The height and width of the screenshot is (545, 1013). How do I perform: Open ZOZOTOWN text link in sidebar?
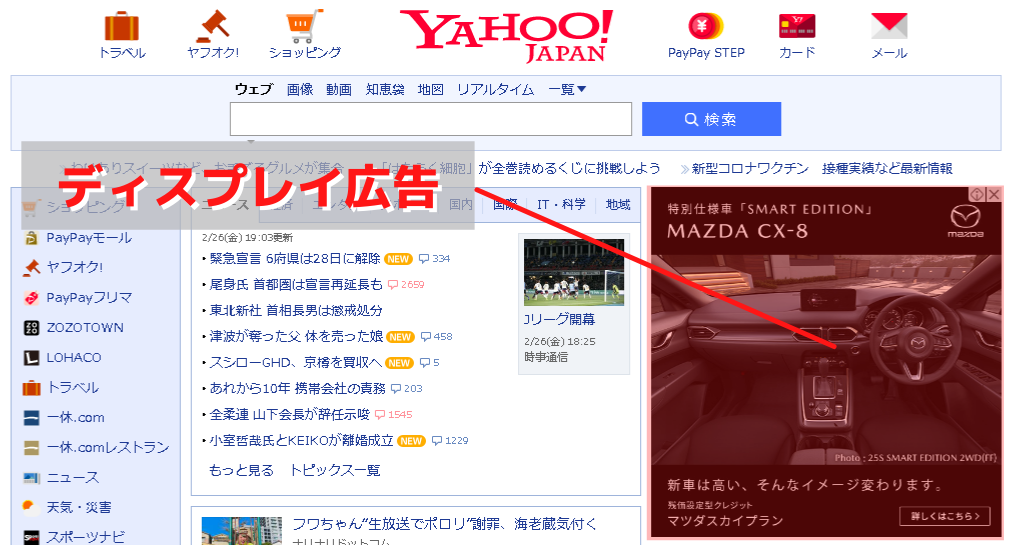pos(85,328)
